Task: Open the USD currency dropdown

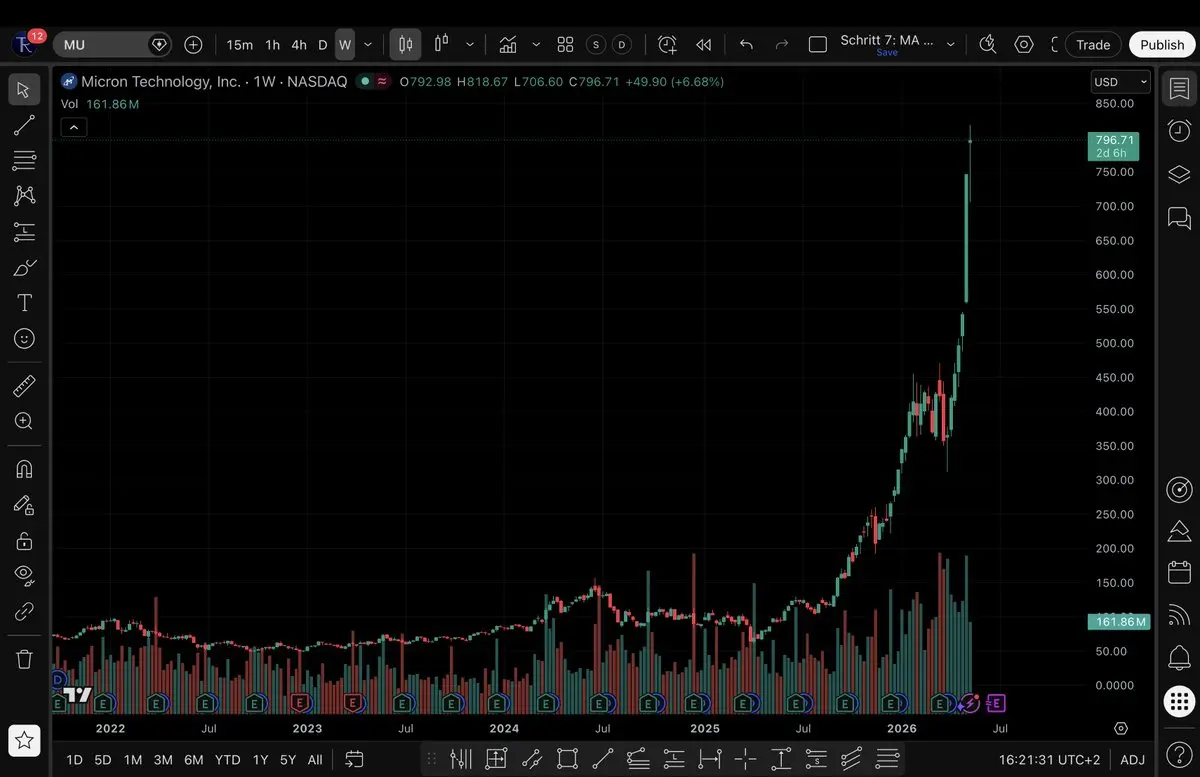Action: point(1120,82)
